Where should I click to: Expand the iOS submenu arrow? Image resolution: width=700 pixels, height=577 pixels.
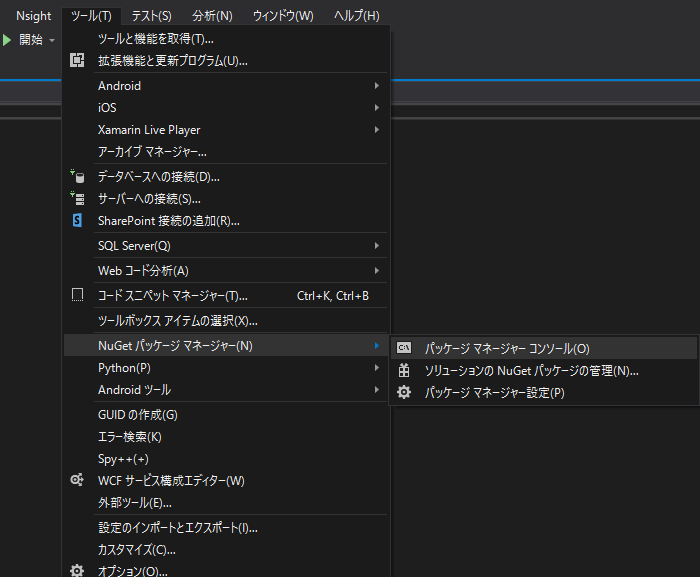(377, 107)
